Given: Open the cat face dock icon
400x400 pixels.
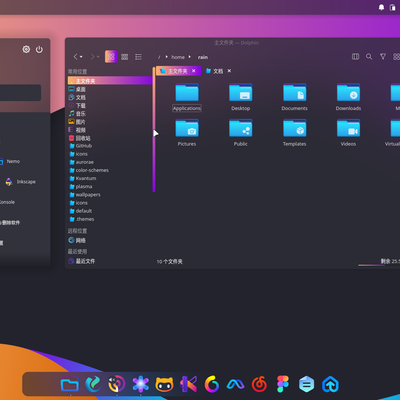Looking at the screenshot, I should [164, 384].
